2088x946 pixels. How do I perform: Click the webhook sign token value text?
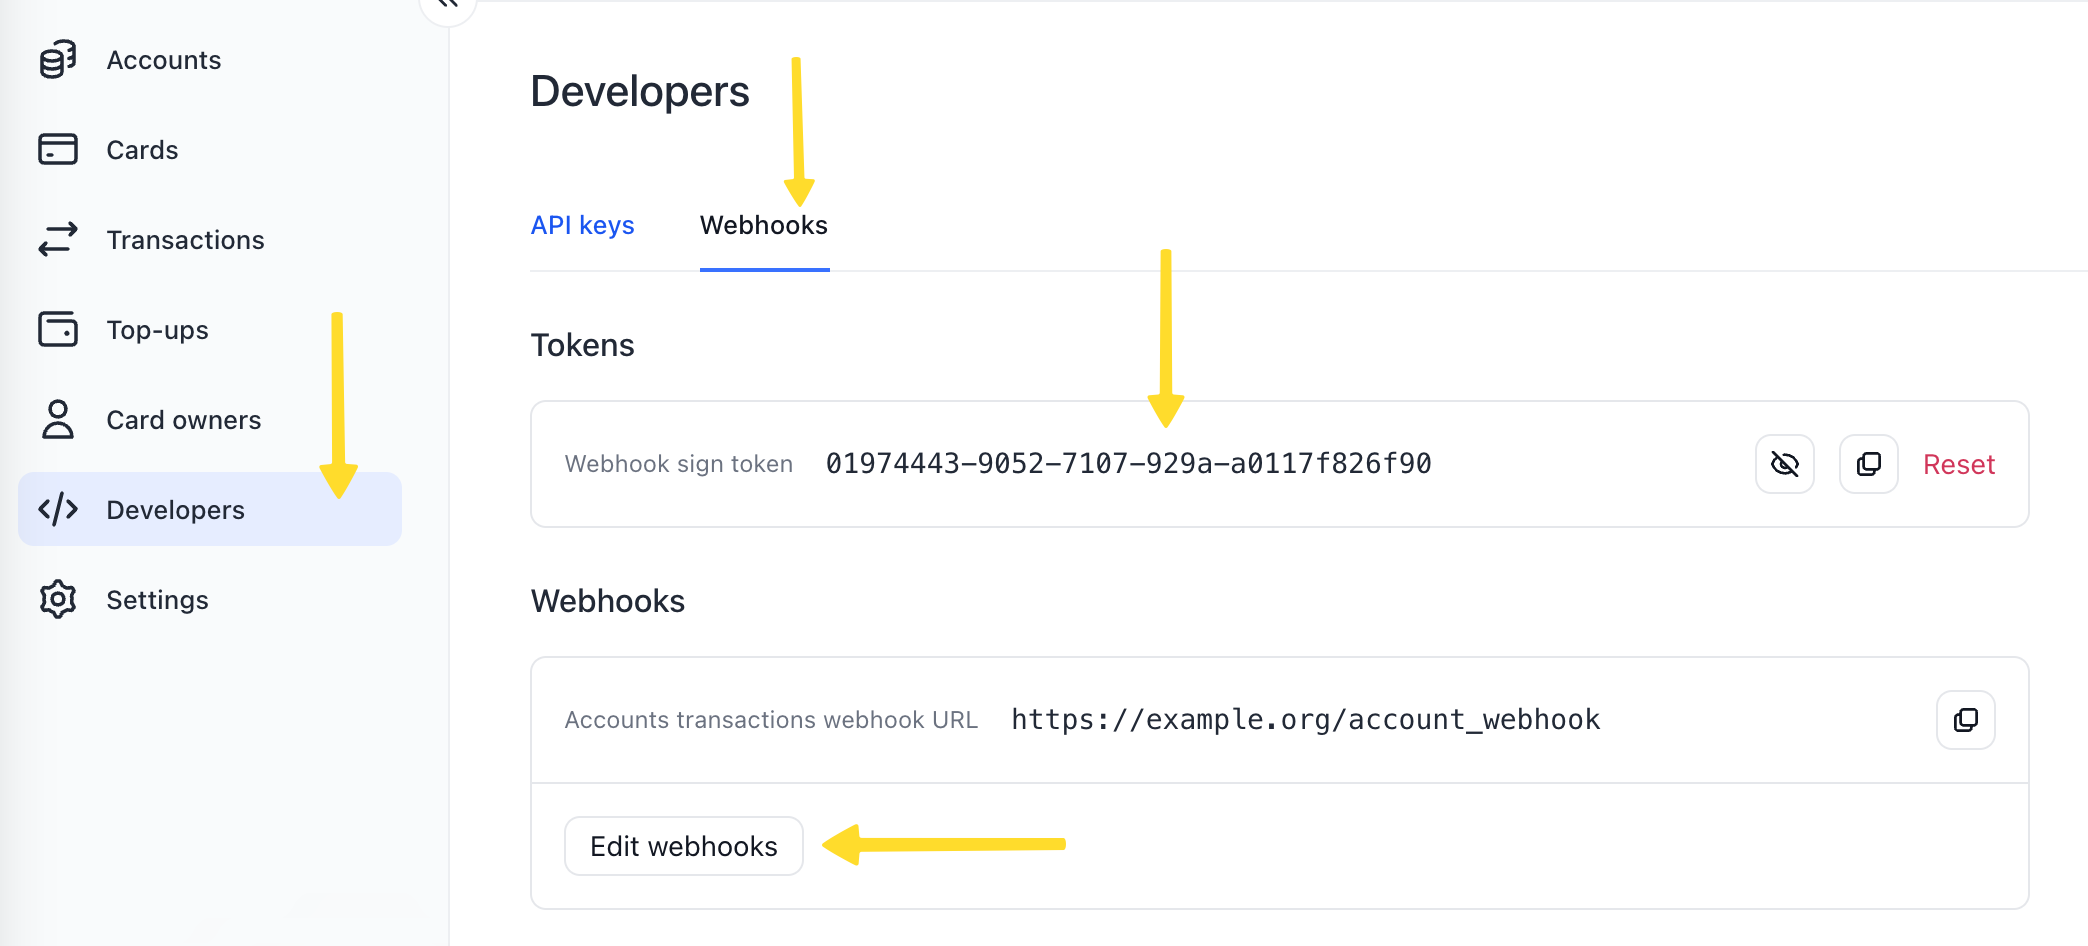(x=1128, y=464)
